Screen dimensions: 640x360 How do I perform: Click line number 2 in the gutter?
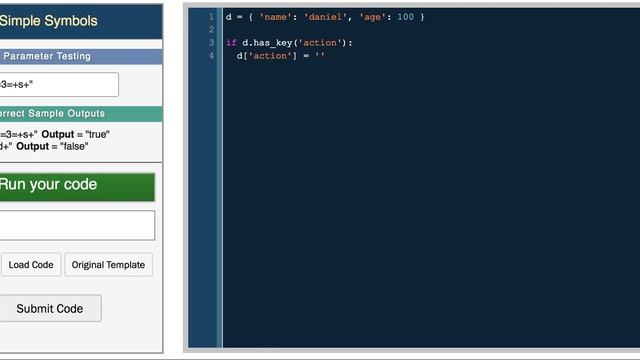(211, 30)
